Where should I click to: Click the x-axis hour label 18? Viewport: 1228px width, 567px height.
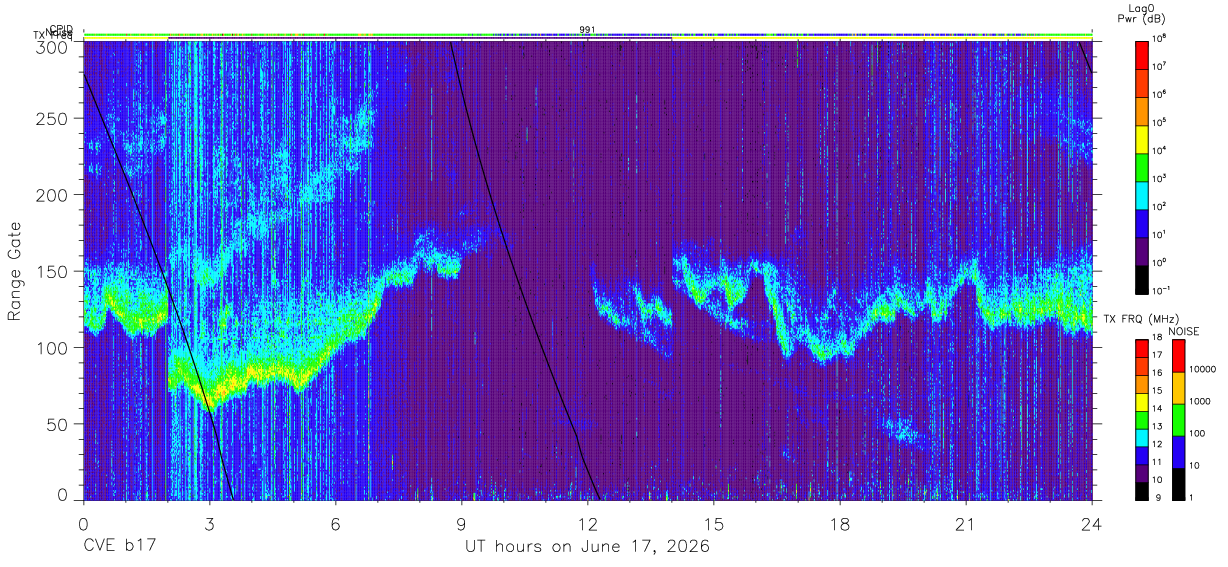click(840, 523)
